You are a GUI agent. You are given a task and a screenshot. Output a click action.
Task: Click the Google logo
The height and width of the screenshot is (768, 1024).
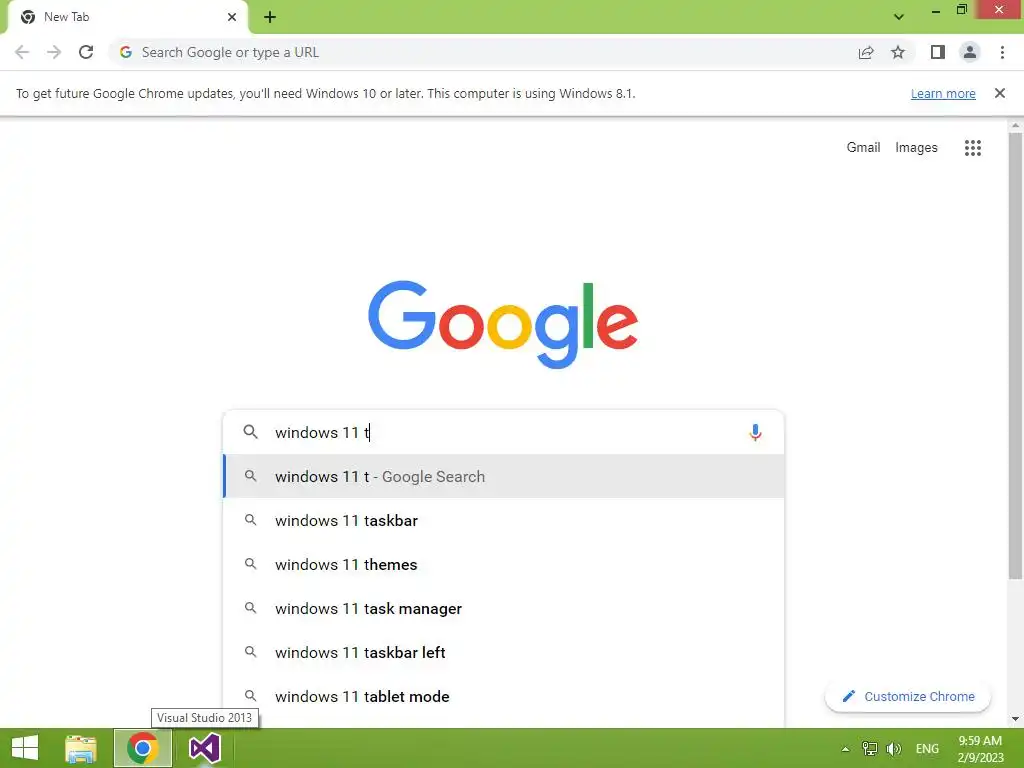click(x=503, y=325)
